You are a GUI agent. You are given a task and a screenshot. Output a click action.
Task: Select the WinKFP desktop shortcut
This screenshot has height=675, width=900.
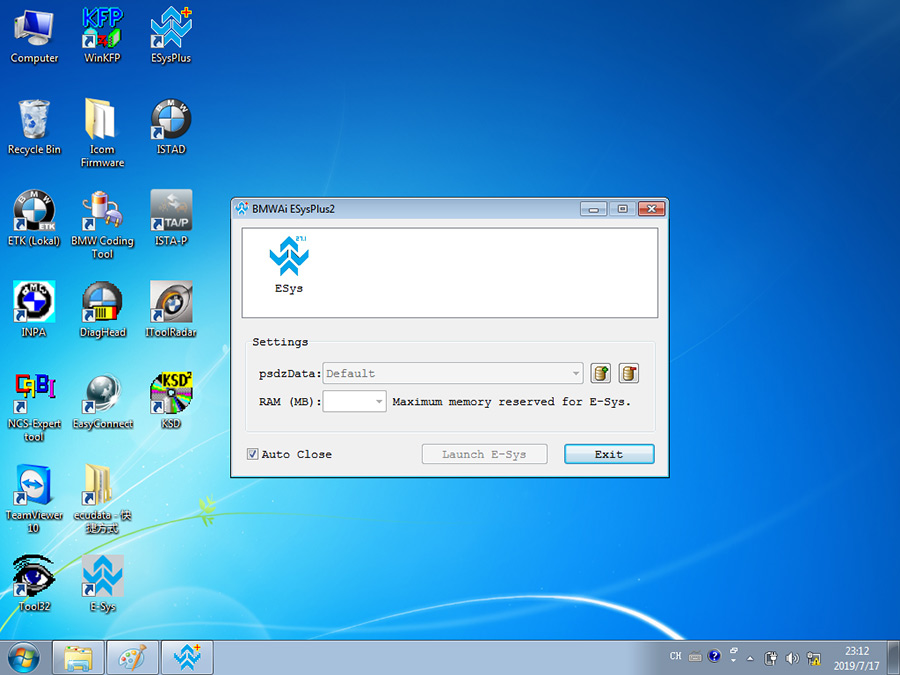pyautogui.click(x=102, y=36)
